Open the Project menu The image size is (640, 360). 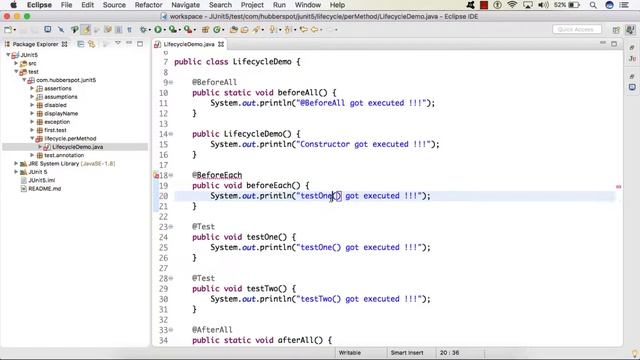pos(252,5)
